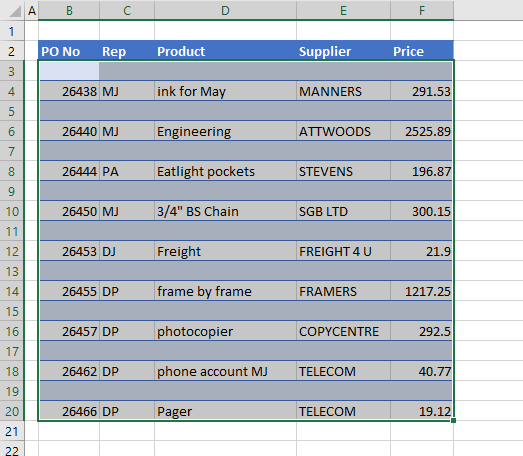Image resolution: width=523 pixels, height=456 pixels.
Task: Click cell containing ATTWOODS
Action: pos(343,131)
